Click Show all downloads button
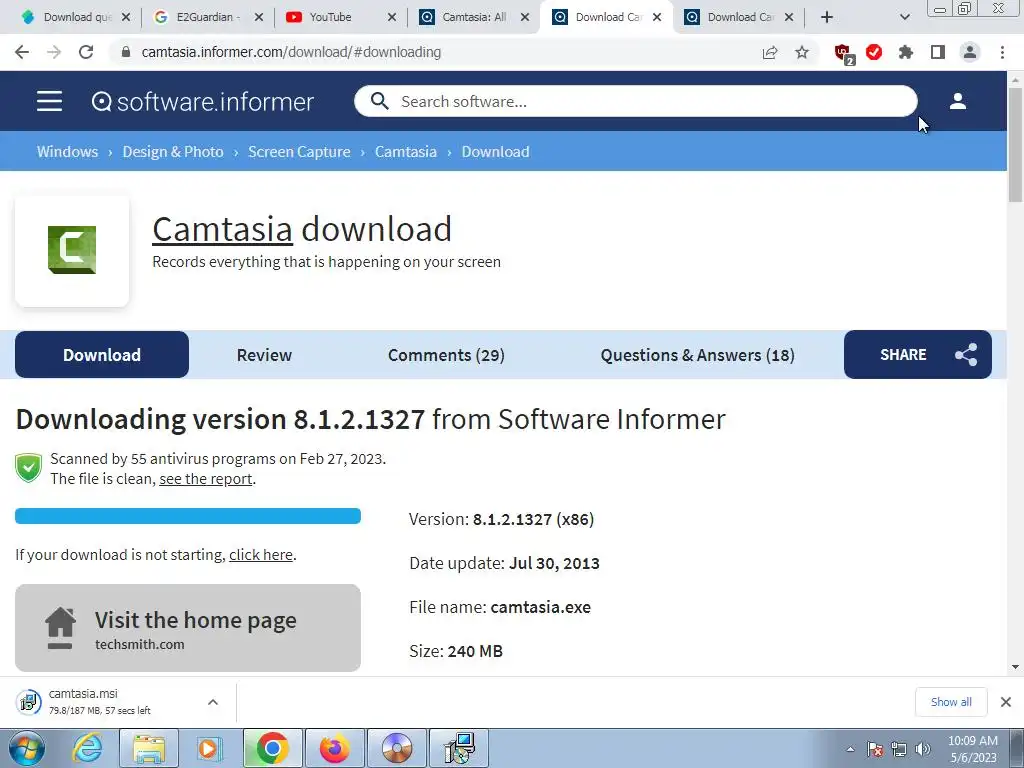The height and width of the screenshot is (768, 1024). (951, 702)
